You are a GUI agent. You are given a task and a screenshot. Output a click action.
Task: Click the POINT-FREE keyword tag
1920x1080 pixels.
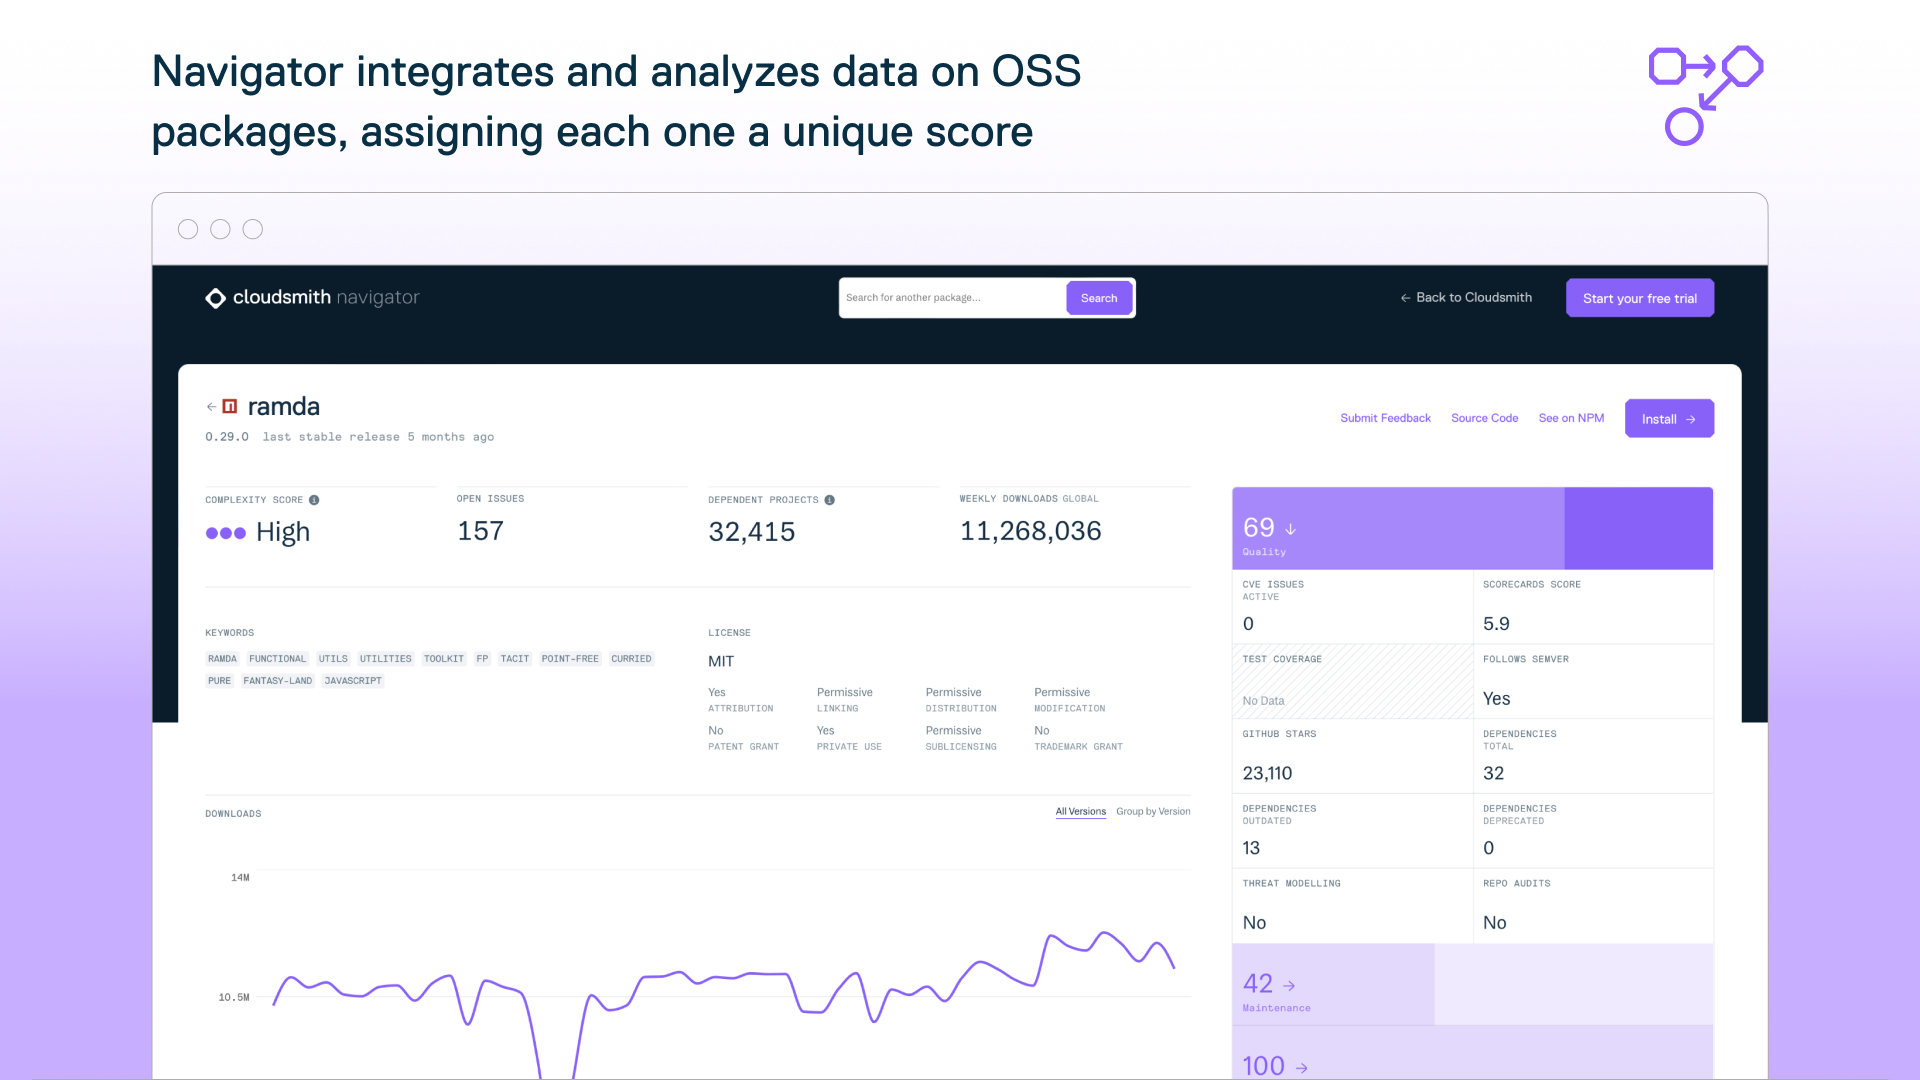pos(570,659)
